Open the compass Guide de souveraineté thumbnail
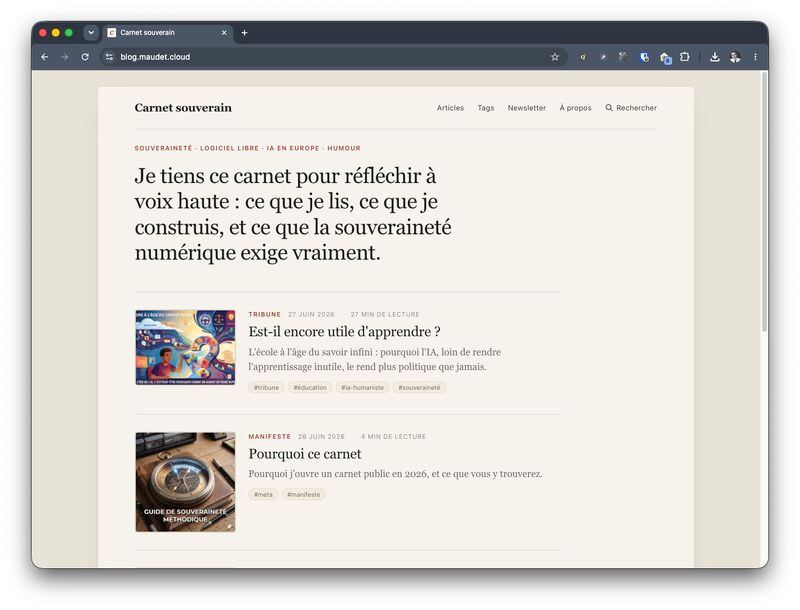The image size is (800, 610). (x=185, y=482)
